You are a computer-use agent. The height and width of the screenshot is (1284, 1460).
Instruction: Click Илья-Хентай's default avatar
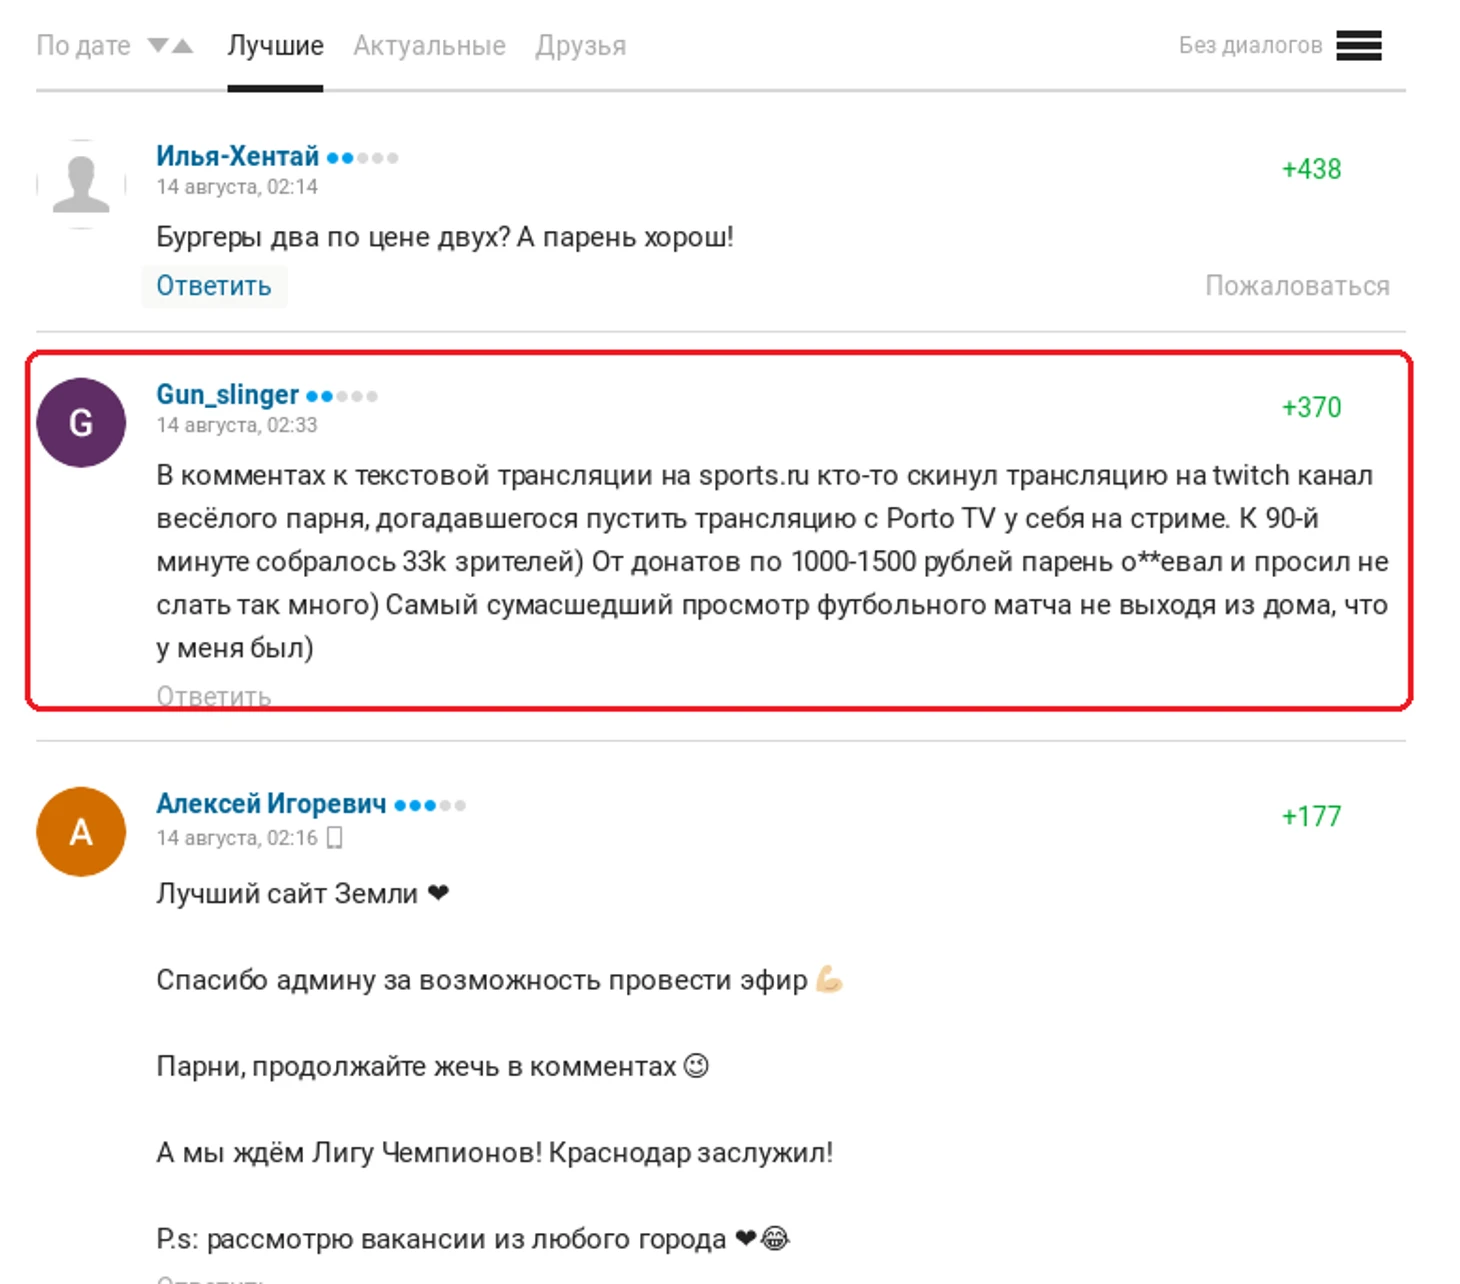pyautogui.click(x=81, y=184)
